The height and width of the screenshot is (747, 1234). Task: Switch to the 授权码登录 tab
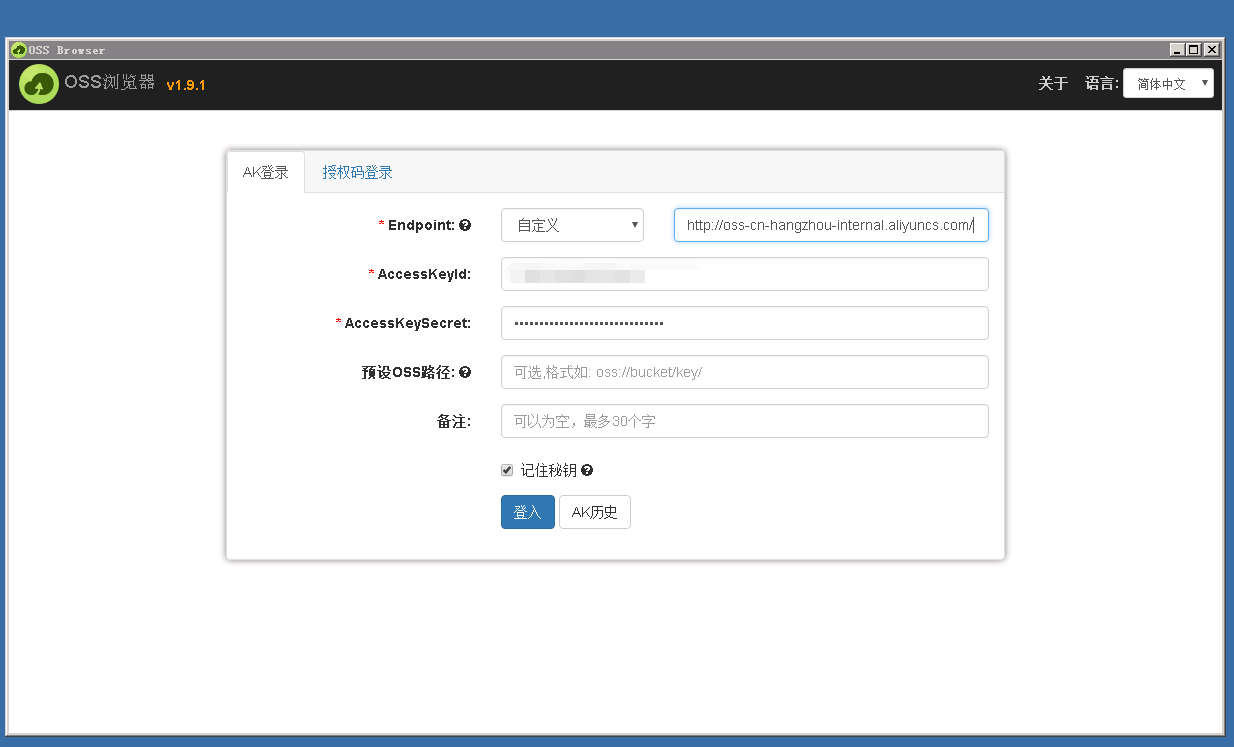[357, 172]
